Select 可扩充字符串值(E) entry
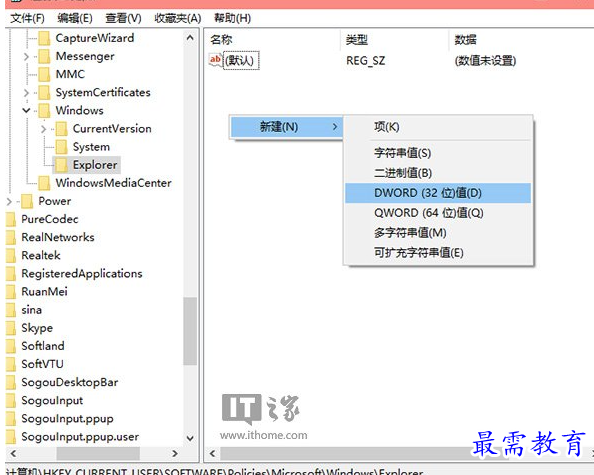 point(438,253)
